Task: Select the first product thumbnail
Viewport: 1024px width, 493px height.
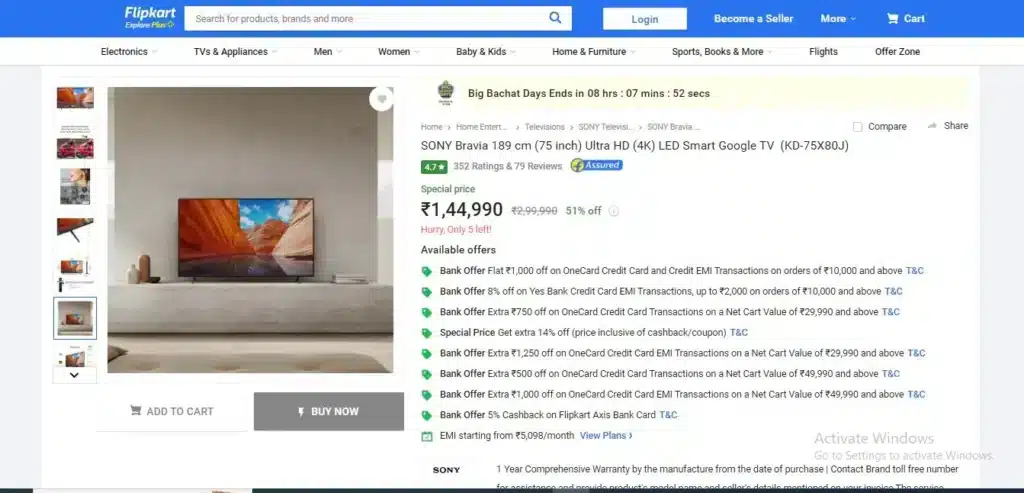Action: point(75,98)
